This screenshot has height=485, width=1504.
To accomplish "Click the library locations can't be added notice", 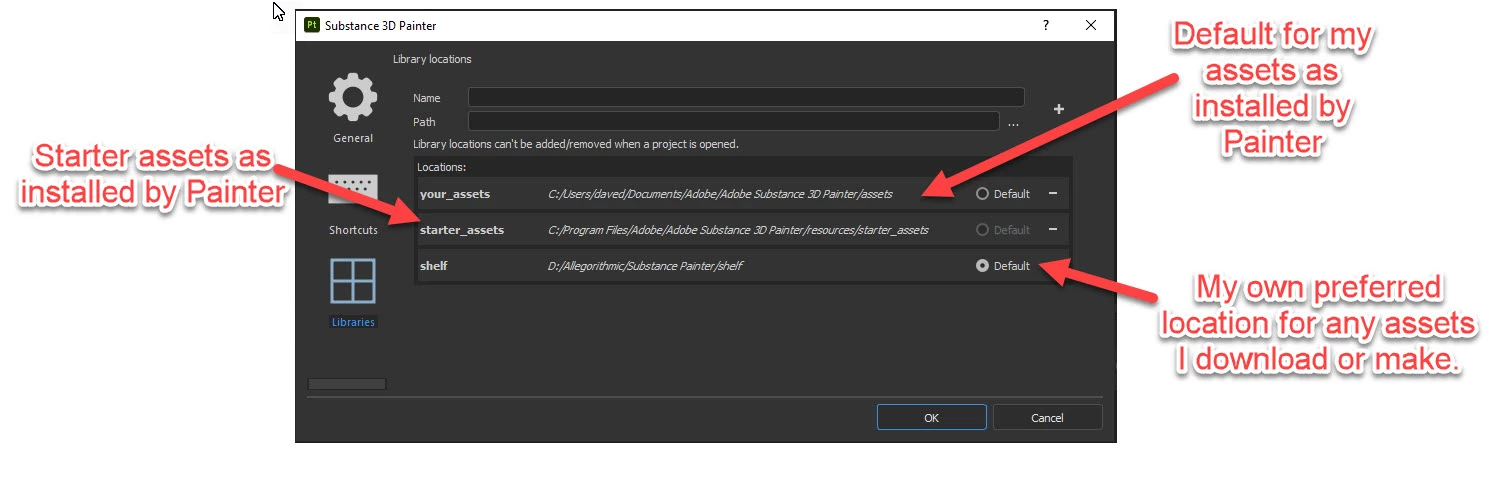I will click(x=576, y=144).
